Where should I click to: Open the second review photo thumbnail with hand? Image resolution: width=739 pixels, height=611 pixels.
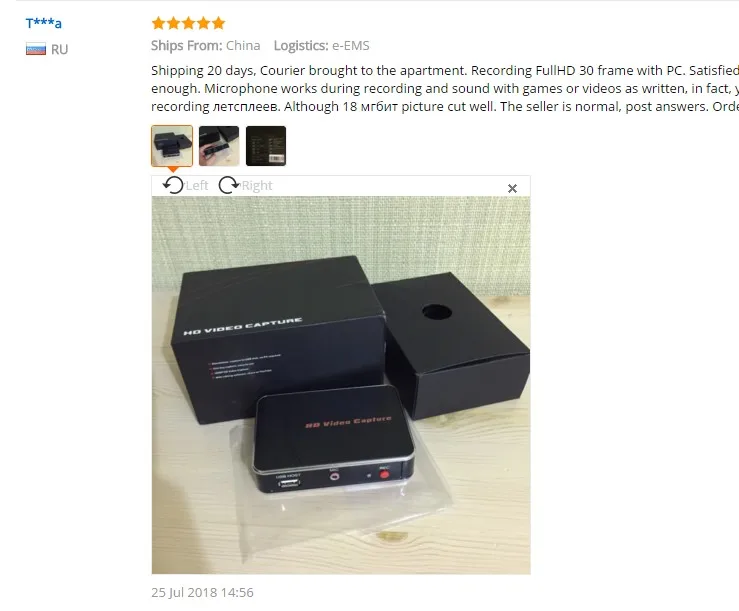tap(219, 146)
